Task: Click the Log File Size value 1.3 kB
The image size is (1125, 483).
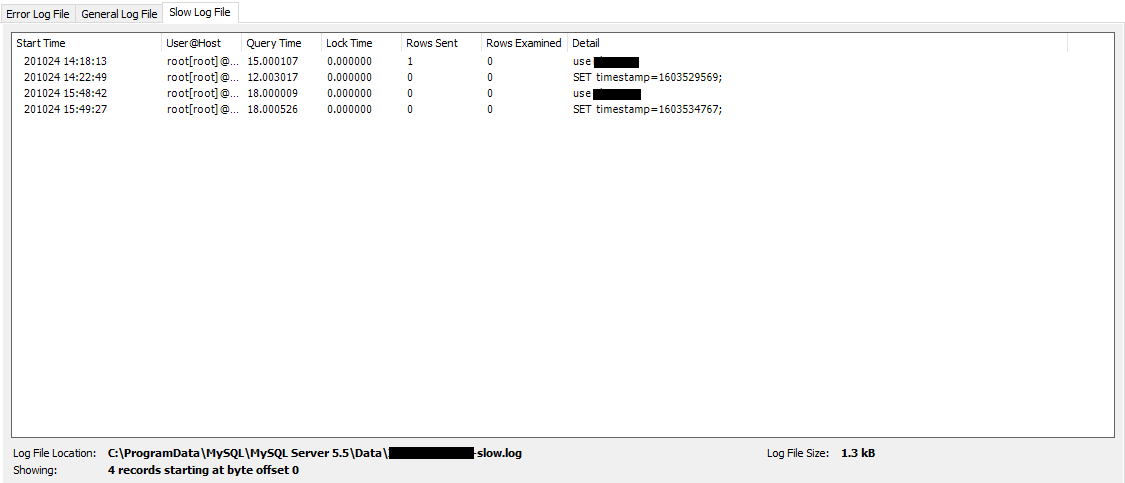Action: pyautogui.click(x=858, y=454)
